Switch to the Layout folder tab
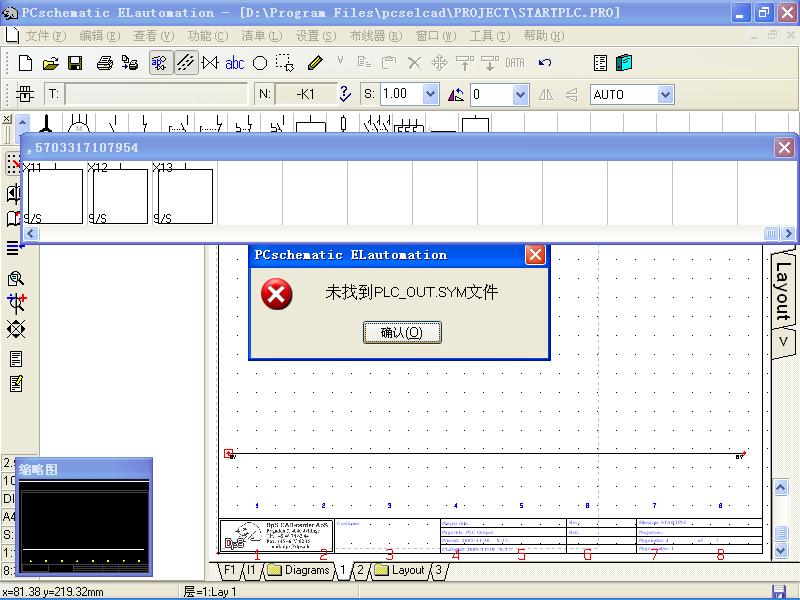Image resolution: width=800 pixels, height=600 pixels. click(399, 570)
